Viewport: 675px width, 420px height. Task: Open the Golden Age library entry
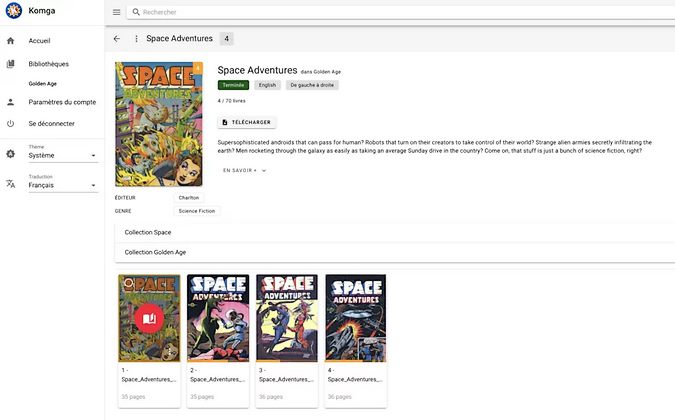coord(43,83)
